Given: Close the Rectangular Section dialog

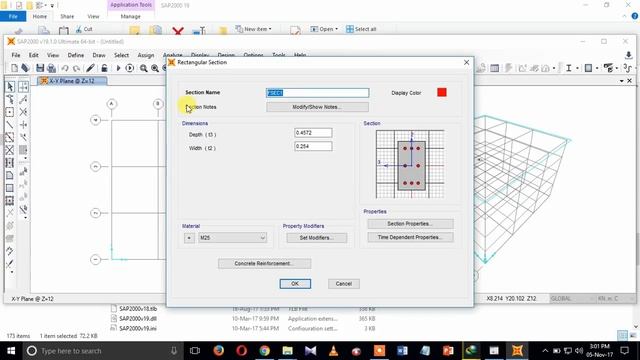Looking at the screenshot, I should [467, 62].
